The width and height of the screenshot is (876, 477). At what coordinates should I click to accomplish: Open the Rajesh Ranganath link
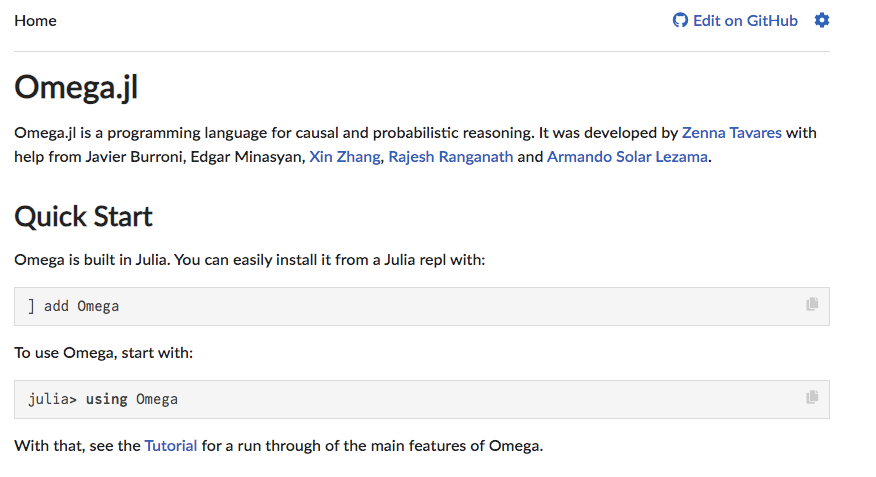pos(450,157)
